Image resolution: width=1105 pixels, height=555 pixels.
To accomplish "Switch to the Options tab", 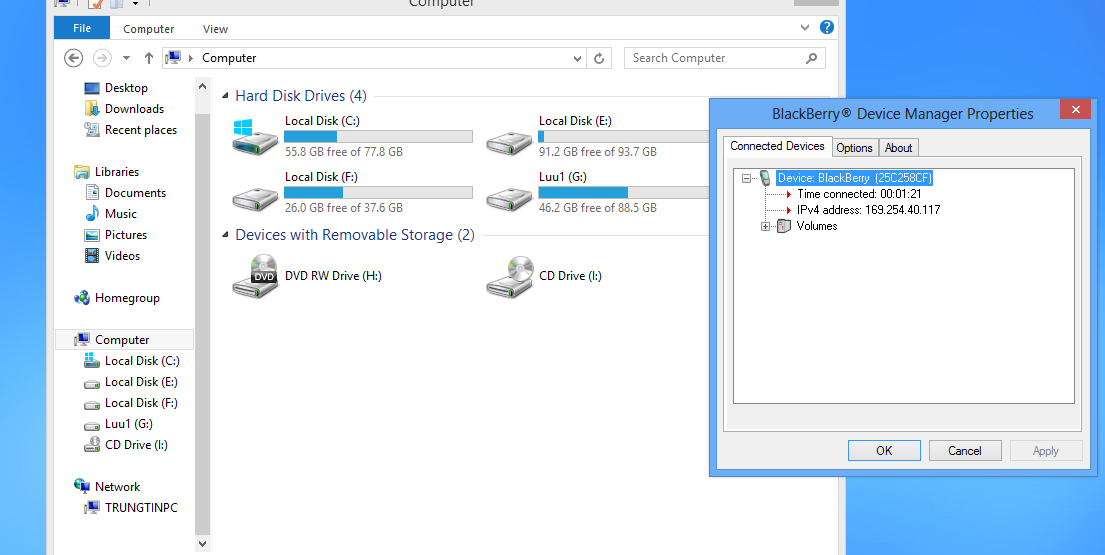I will [x=855, y=148].
